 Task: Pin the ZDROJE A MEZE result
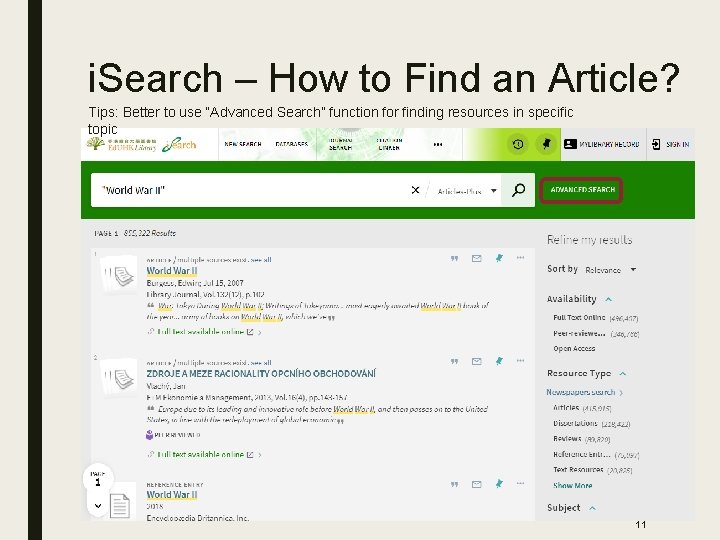pos(499,361)
